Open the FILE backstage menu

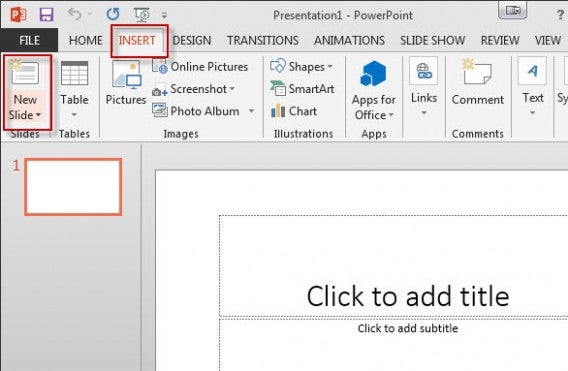(29, 40)
